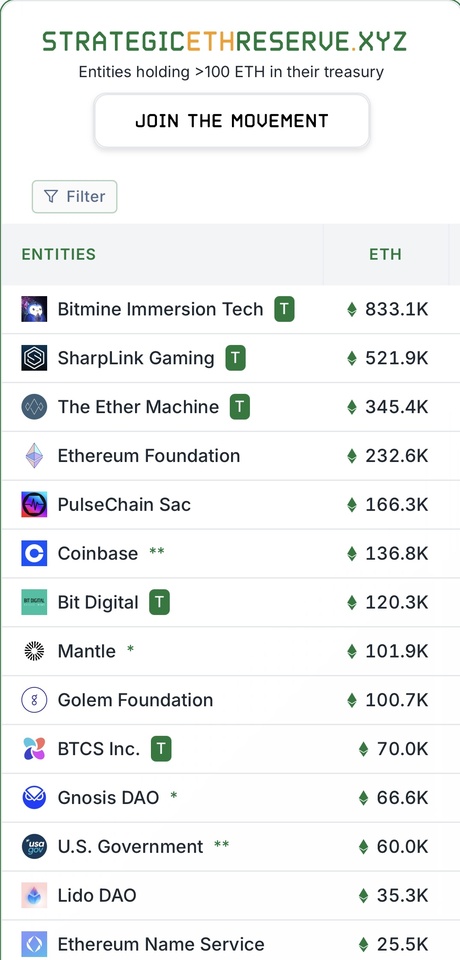This screenshot has width=460, height=960.
Task: Open the Filter options
Action: (x=75, y=197)
